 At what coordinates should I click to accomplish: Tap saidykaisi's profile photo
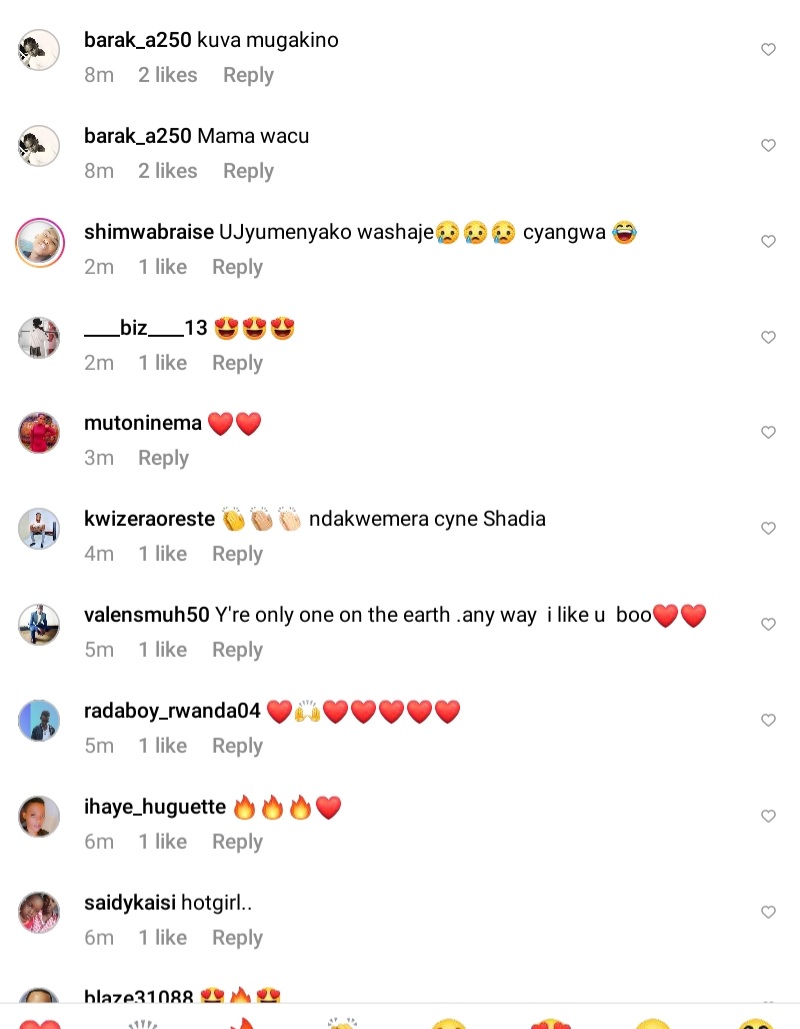[x=40, y=912]
